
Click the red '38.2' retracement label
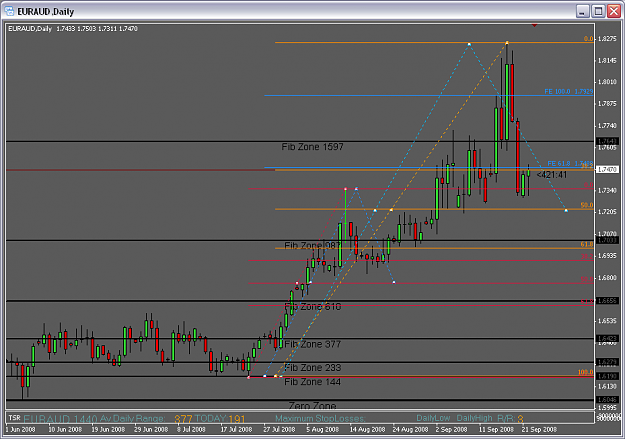click(587, 256)
